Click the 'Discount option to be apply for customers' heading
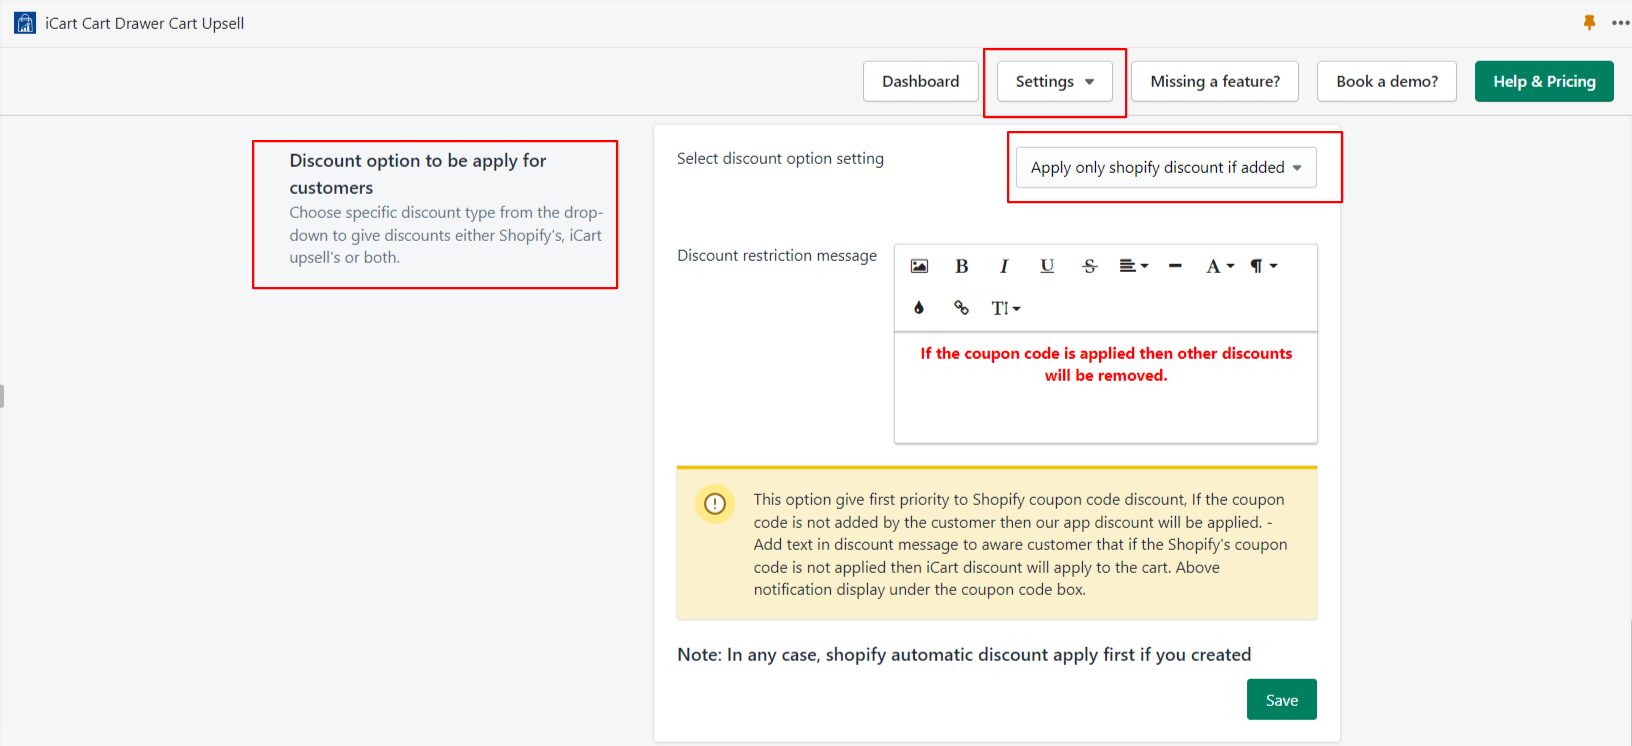Image resolution: width=1632 pixels, height=746 pixels. pyautogui.click(x=418, y=174)
